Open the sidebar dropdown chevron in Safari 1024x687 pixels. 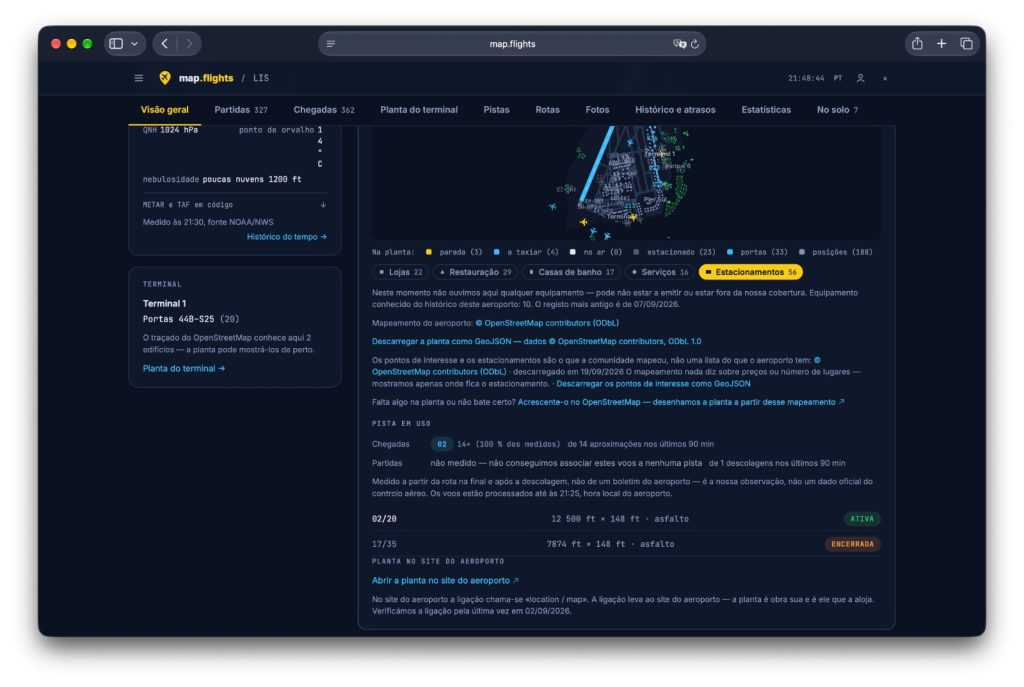click(x=135, y=44)
